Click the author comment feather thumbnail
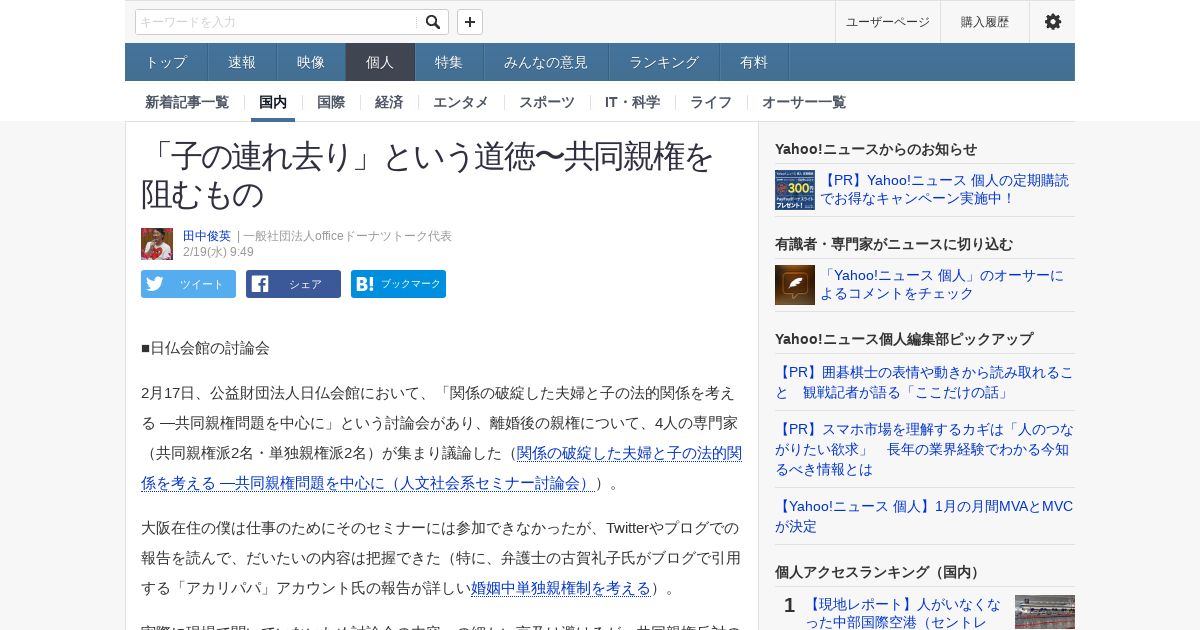 tap(795, 285)
